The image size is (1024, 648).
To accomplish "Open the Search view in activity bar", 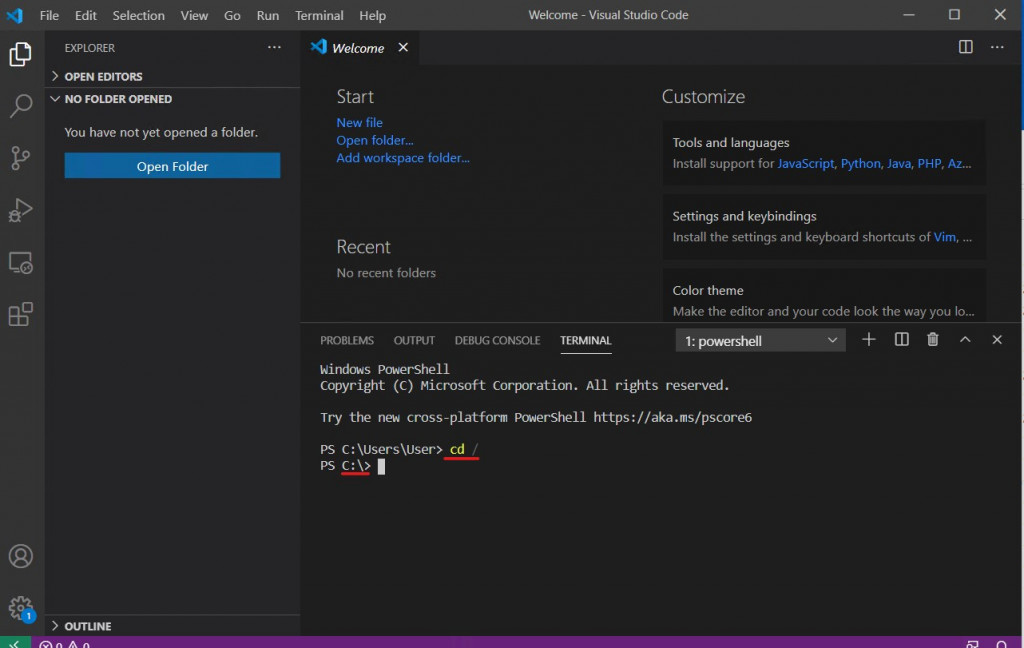I will click(21, 105).
